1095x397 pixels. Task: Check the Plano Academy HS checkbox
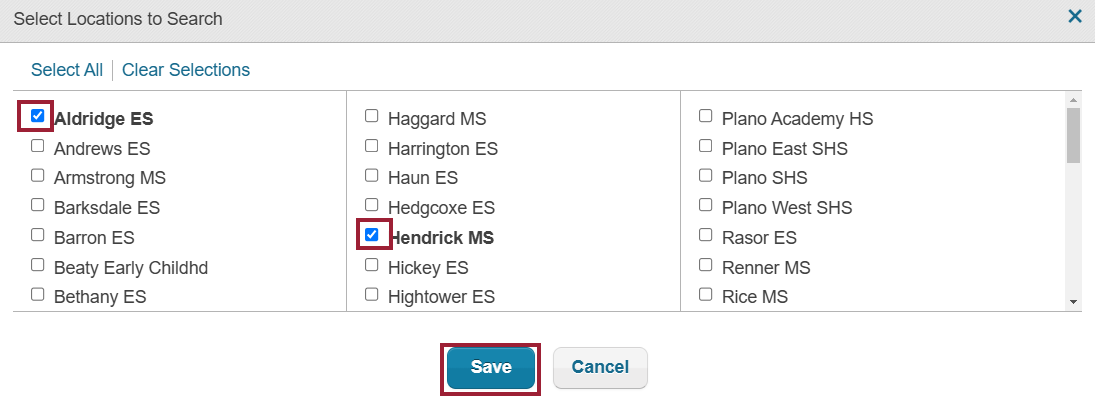click(x=705, y=116)
